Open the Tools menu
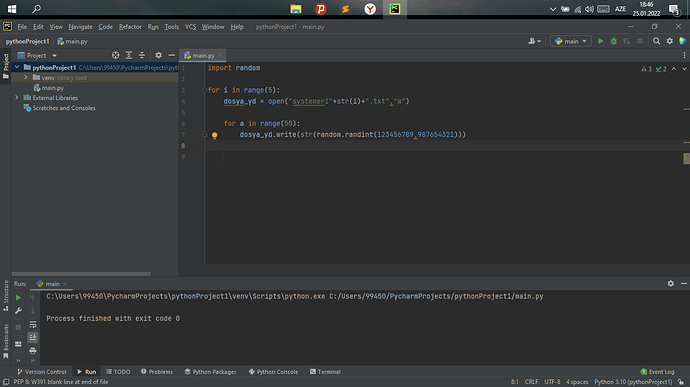This screenshot has width=690, height=387. coord(172,27)
